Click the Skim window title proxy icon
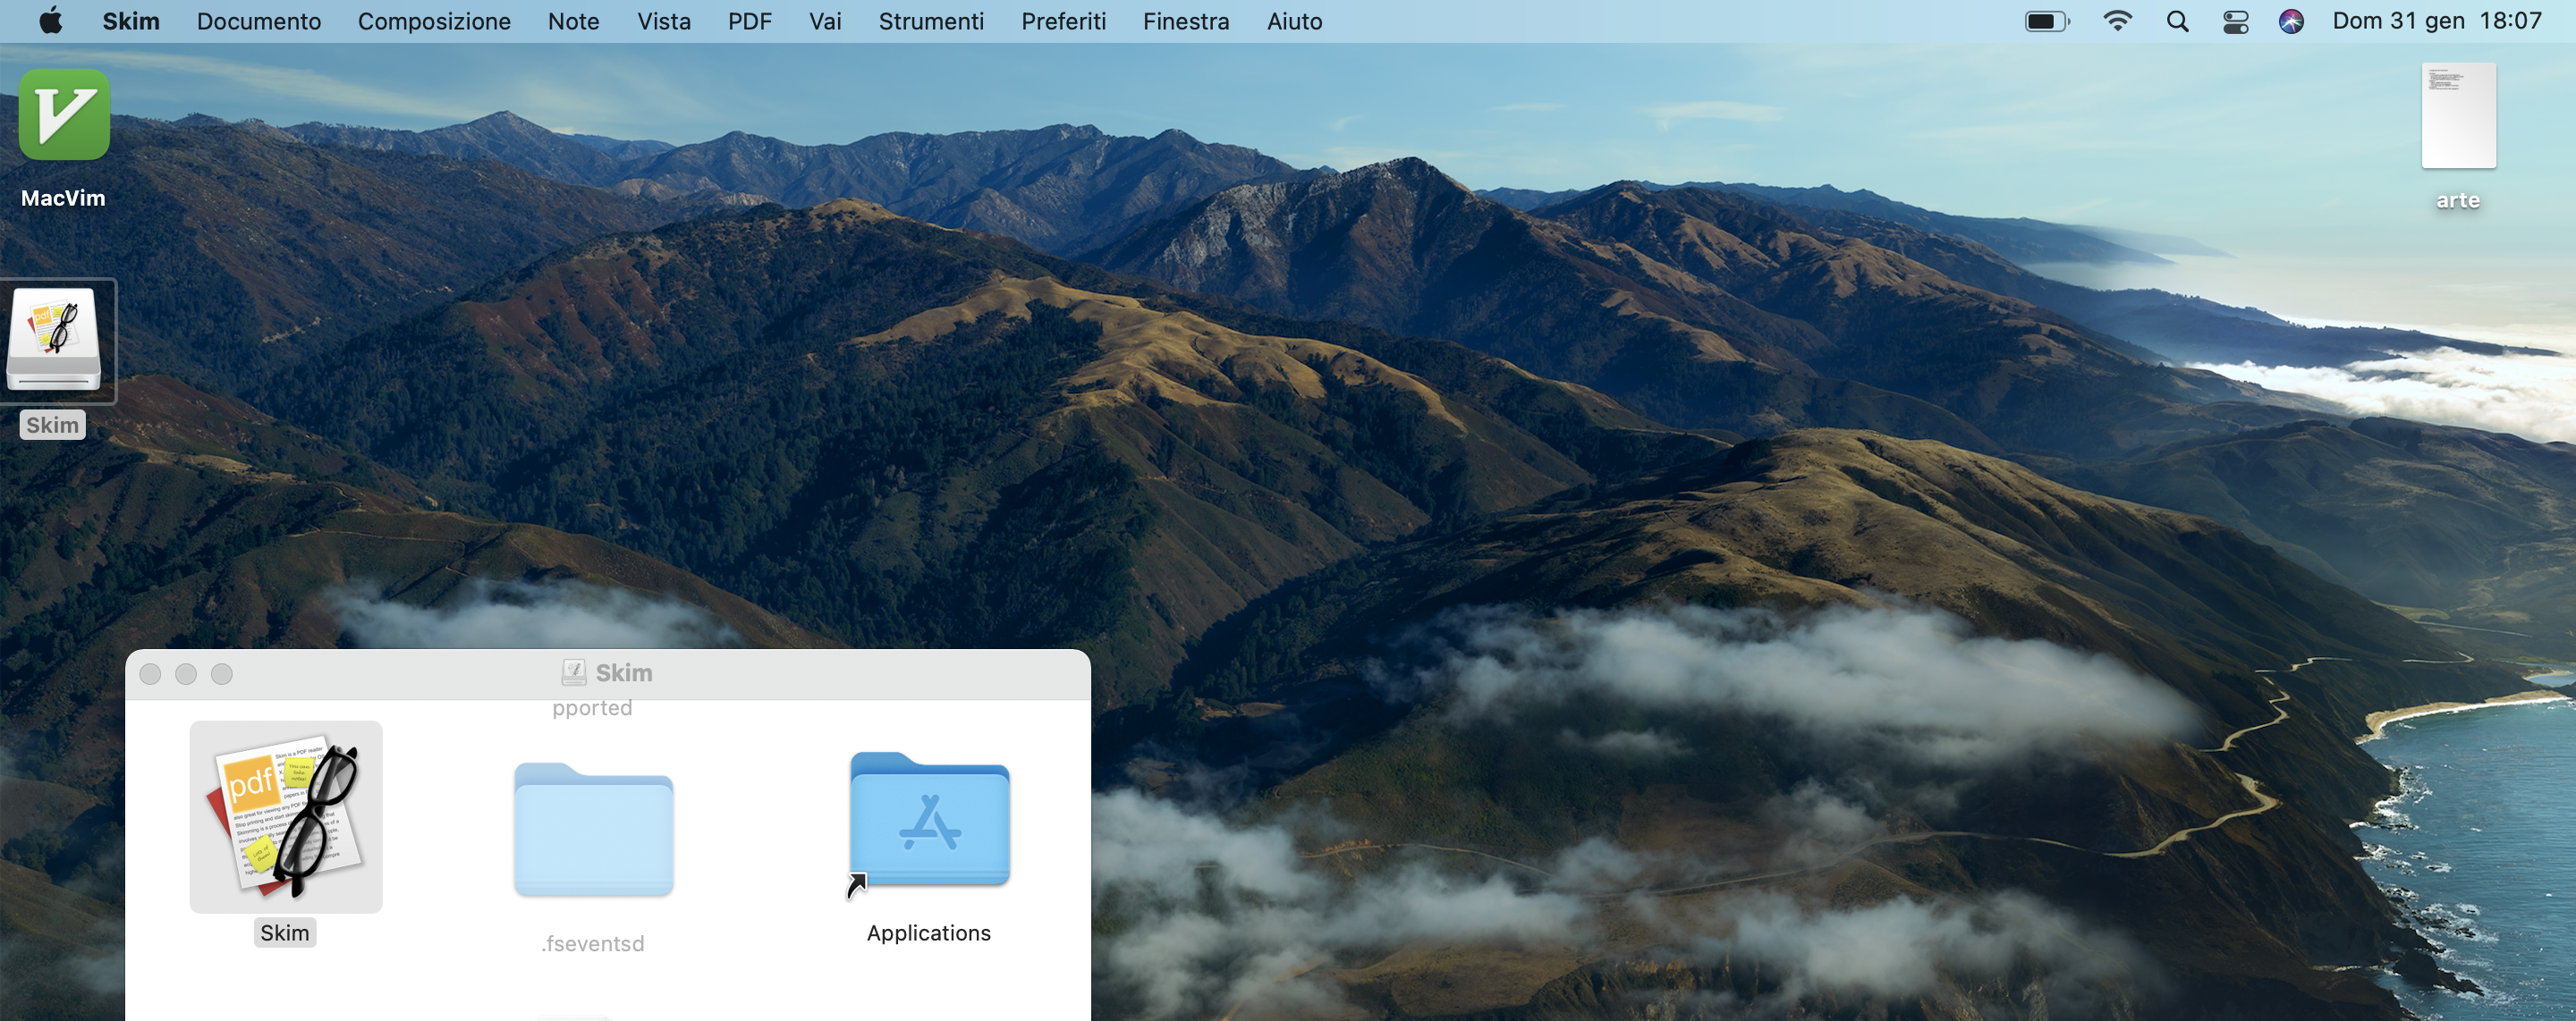The image size is (2576, 1021). coord(573,673)
